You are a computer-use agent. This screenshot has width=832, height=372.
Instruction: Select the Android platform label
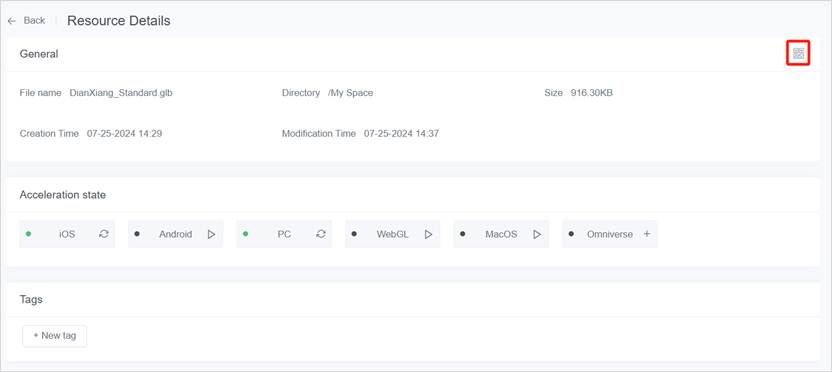pos(176,234)
